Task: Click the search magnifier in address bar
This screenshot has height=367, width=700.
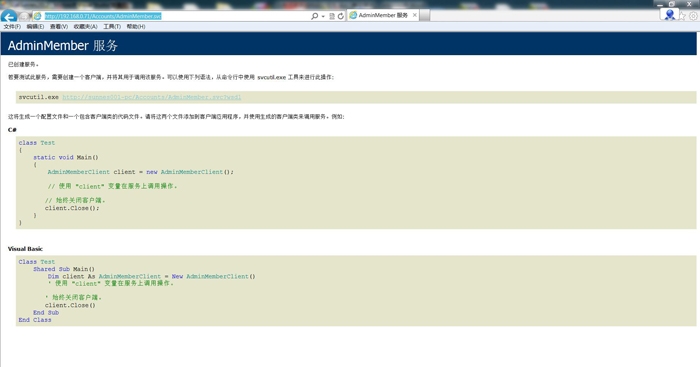Action: coord(315,16)
